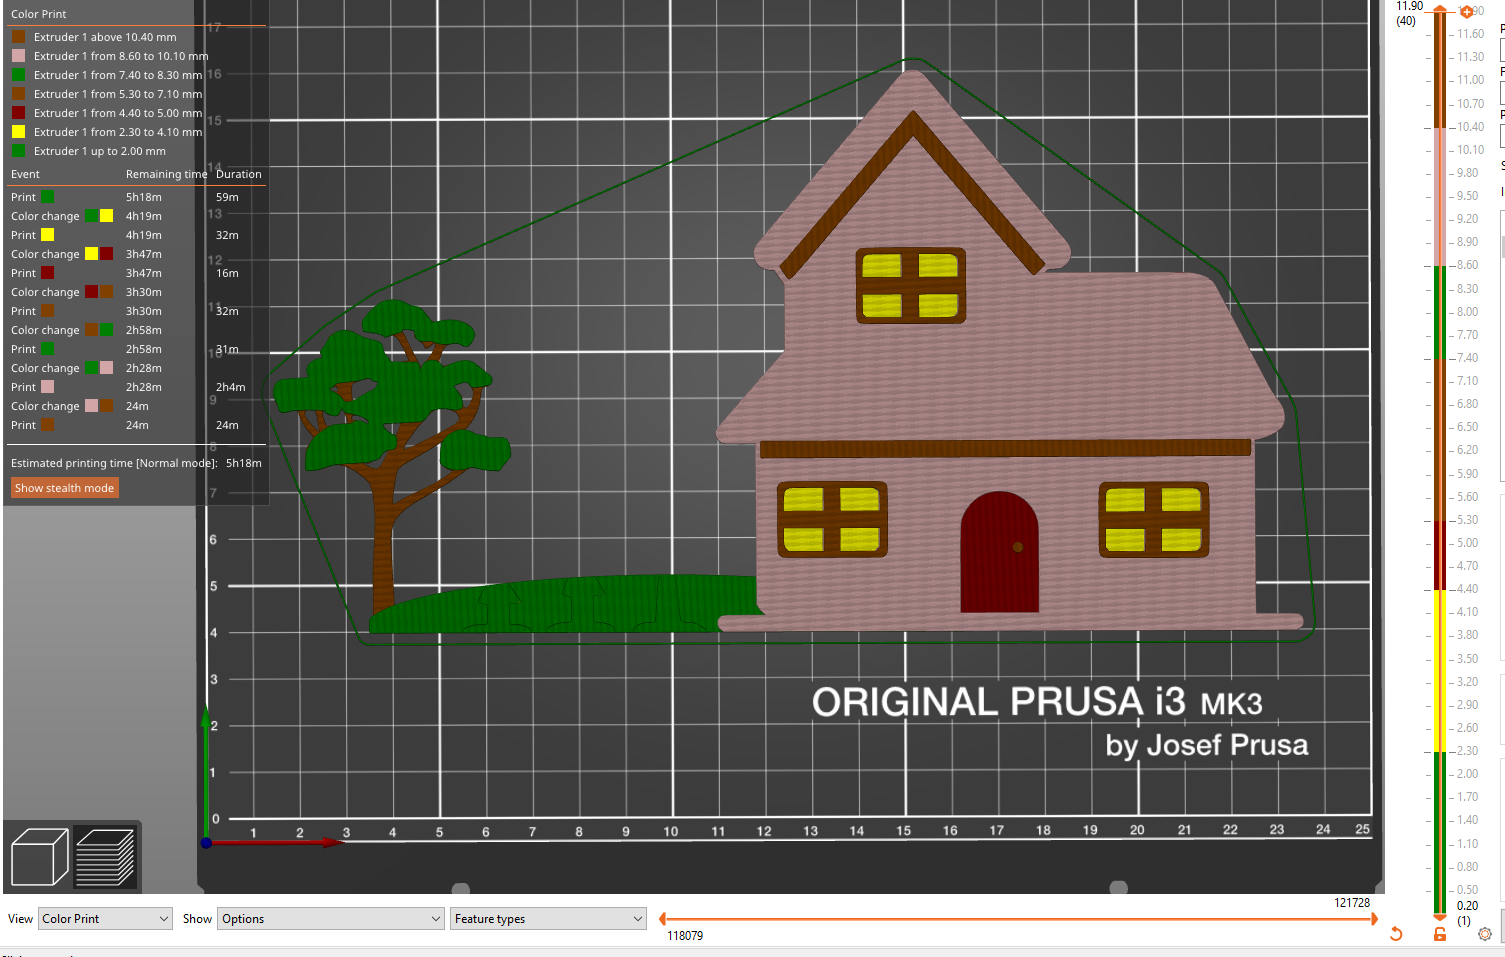Image resolution: width=1505 pixels, height=957 pixels.
Task: Click the red door on the house model
Action: 999,553
